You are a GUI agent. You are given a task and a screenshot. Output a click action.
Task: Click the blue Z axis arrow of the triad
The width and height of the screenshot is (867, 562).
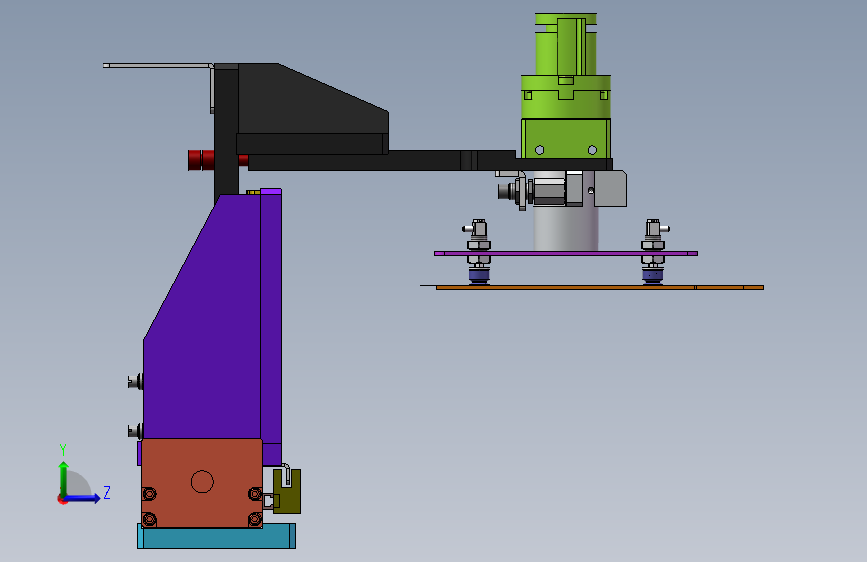83,498
